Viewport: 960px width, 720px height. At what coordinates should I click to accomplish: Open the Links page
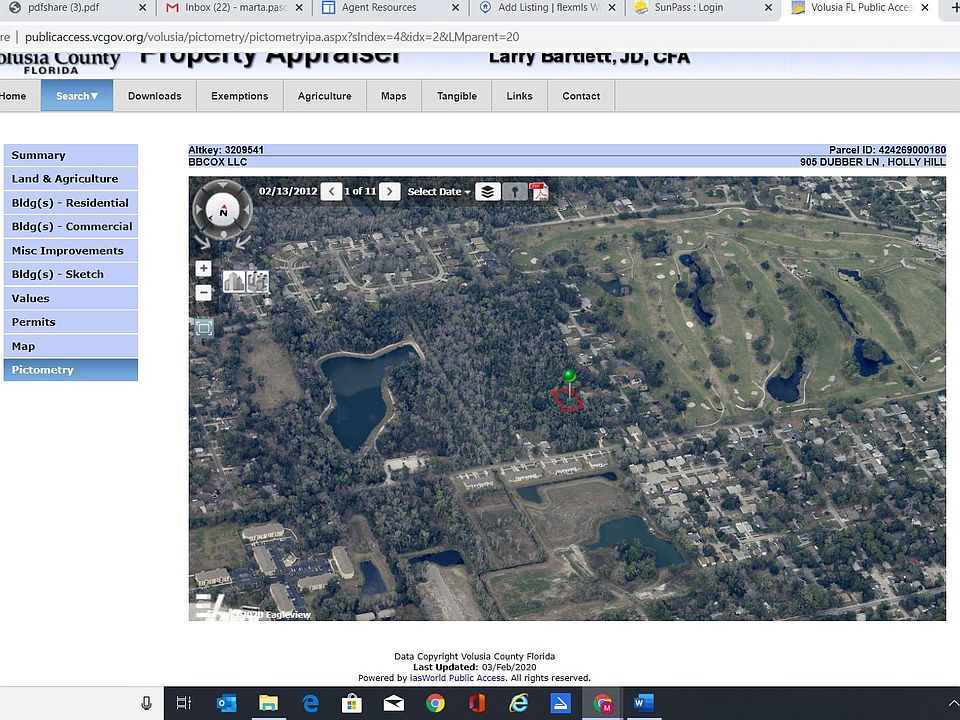[x=519, y=96]
